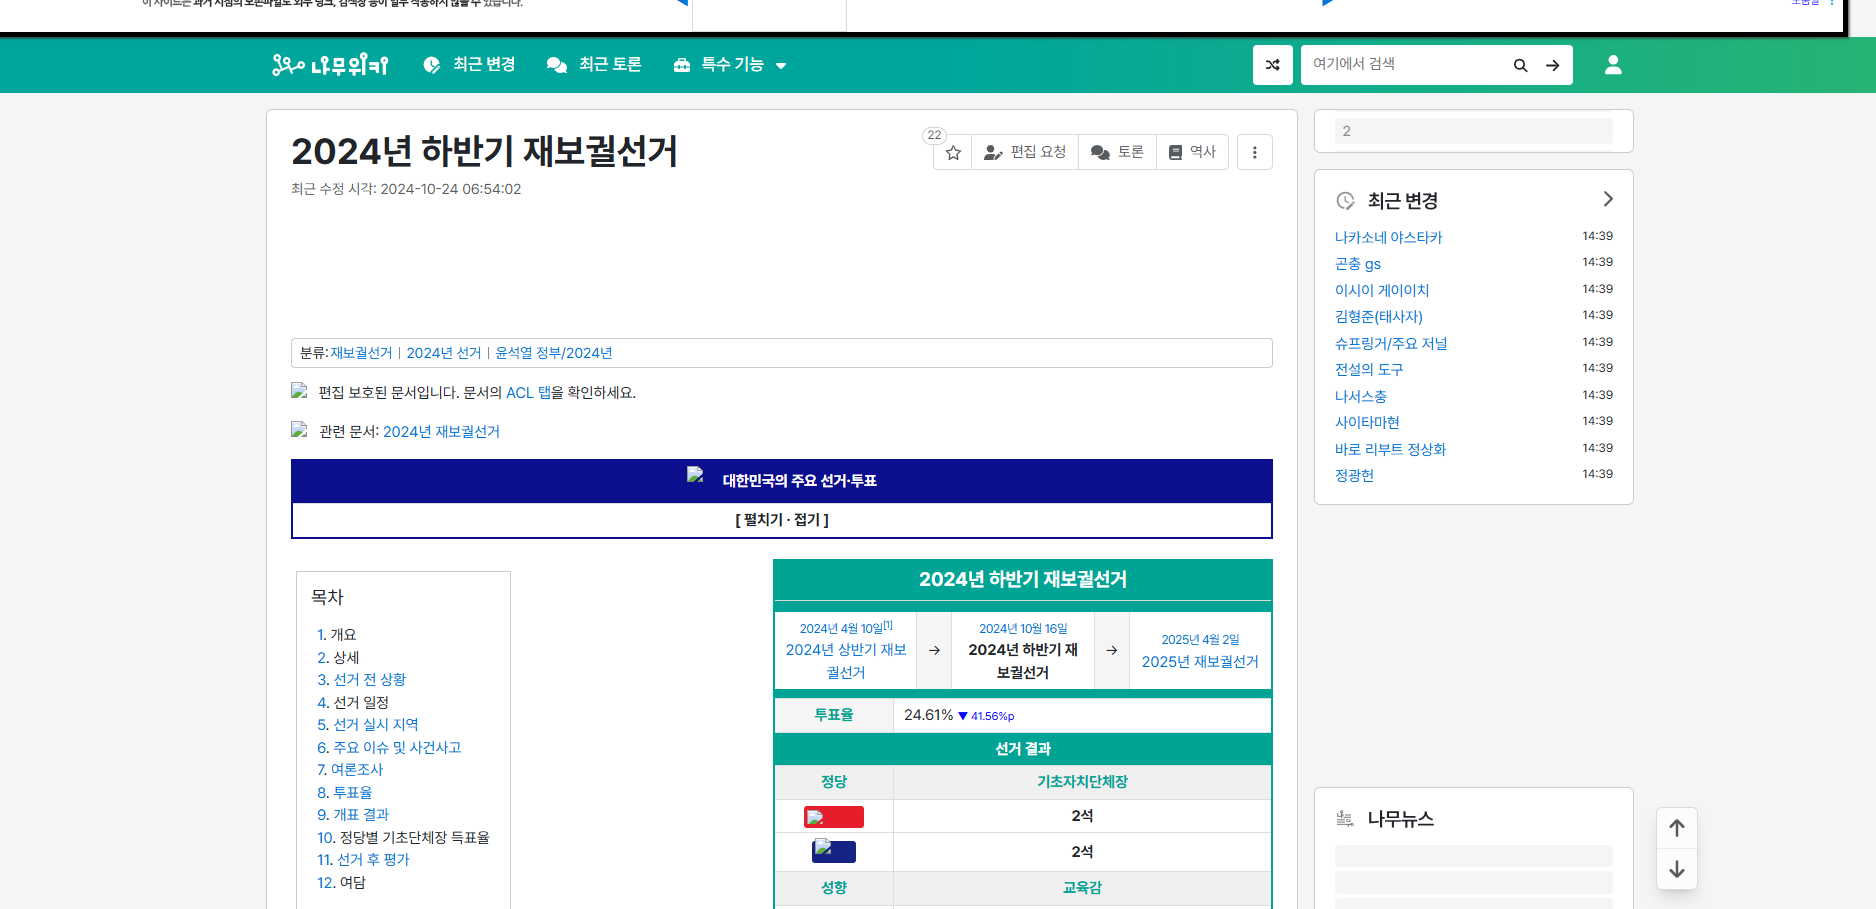The image size is (1876, 909).
Task: Toggle the 펼치기 · 접기 expander
Action: tap(782, 520)
